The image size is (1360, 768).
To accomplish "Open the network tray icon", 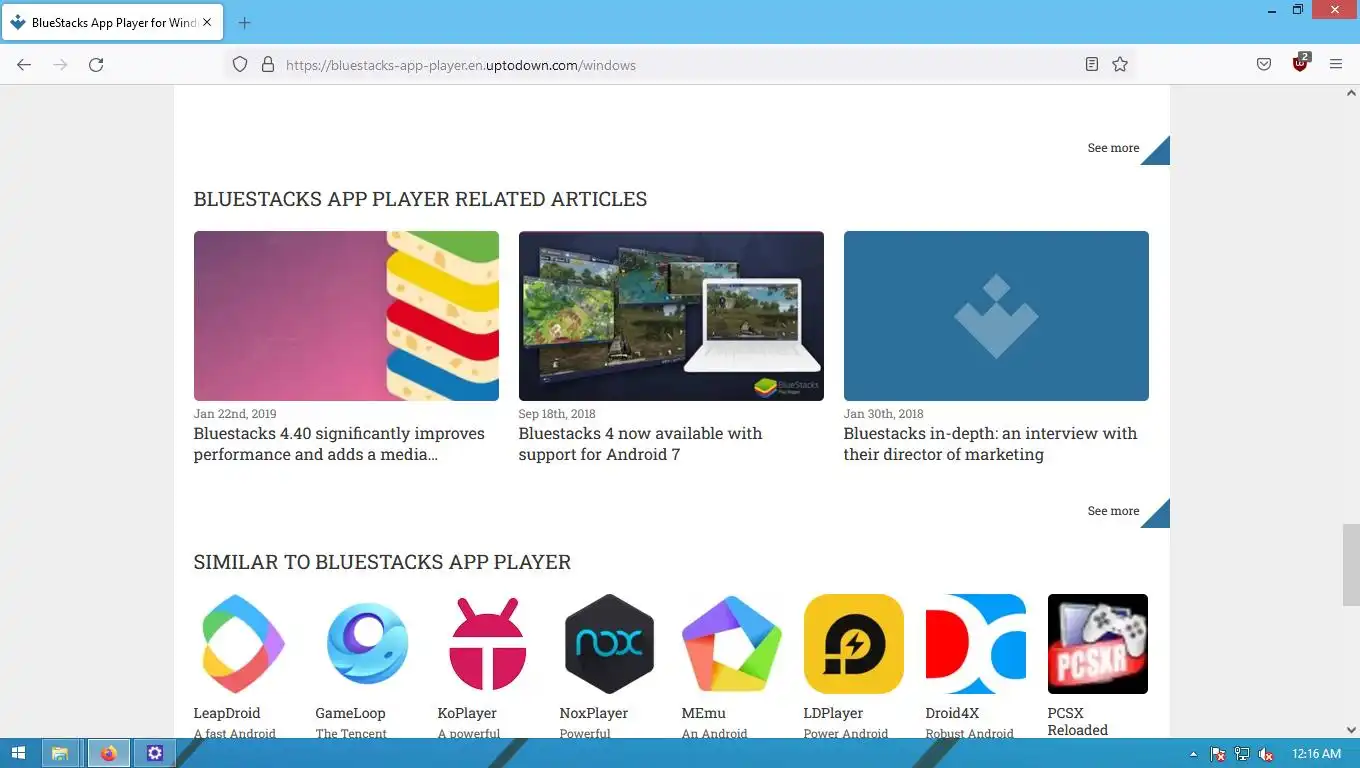I will pos(1242,754).
